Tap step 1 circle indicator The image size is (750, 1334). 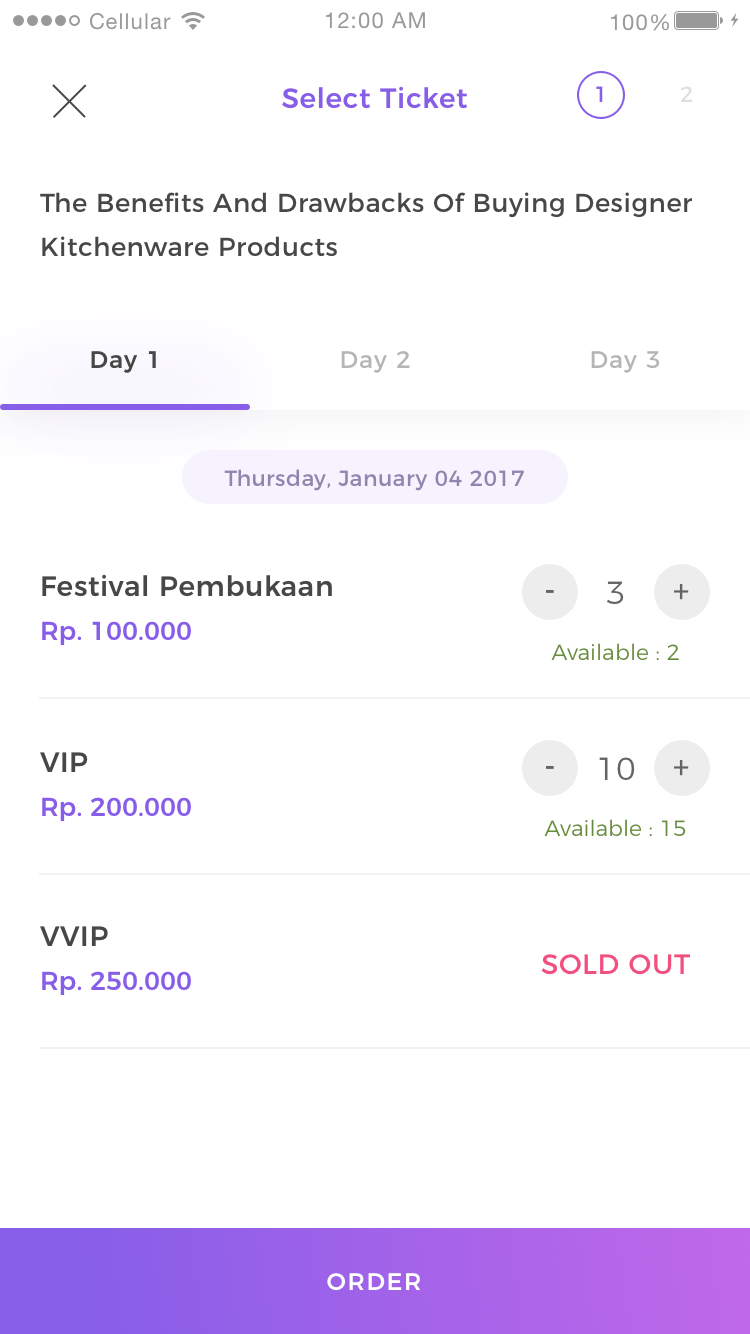pos(600,96)
